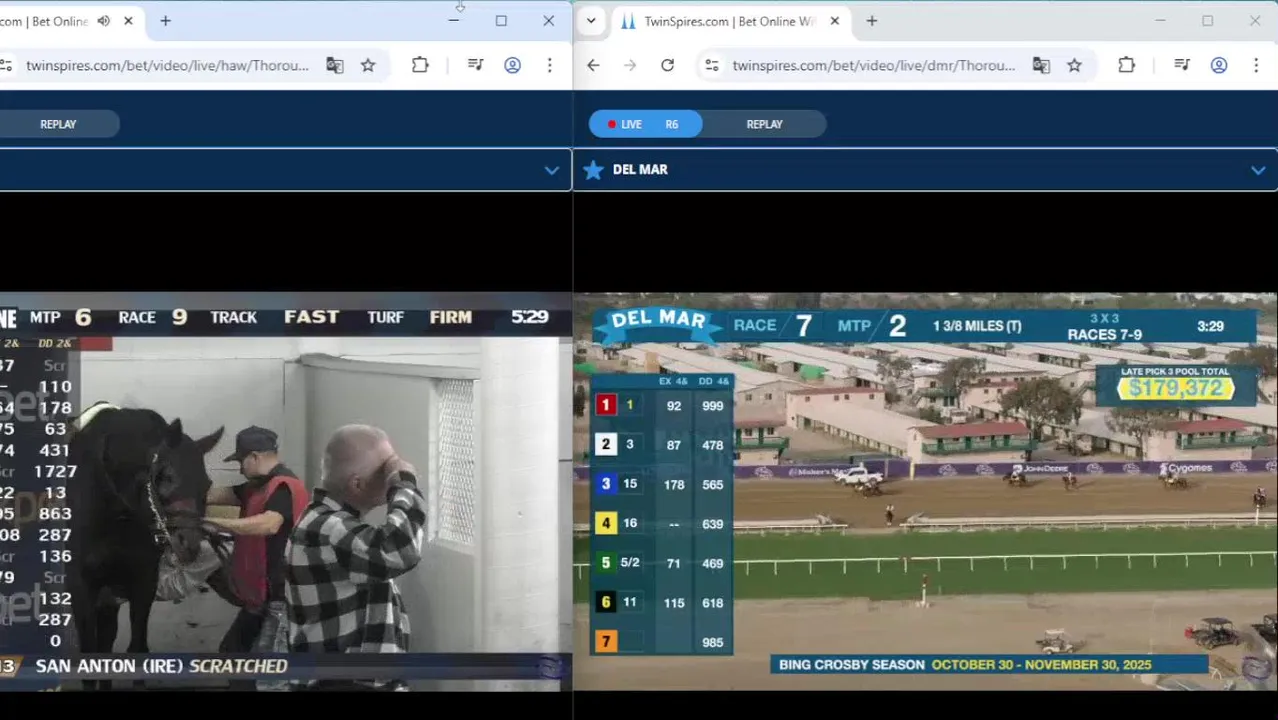Screen dimensions: 1278x720
Task: Click translate icon in right window
Action: (x=1041, y=65)
